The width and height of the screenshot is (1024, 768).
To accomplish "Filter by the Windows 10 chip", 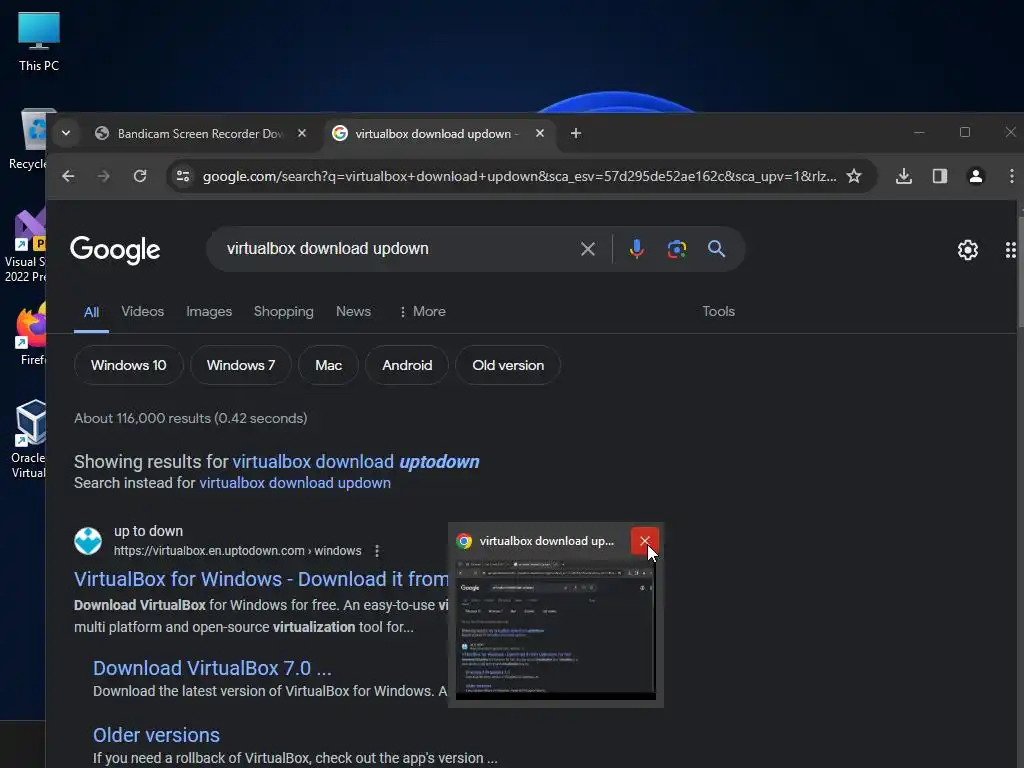I will [x=129, y=365].
